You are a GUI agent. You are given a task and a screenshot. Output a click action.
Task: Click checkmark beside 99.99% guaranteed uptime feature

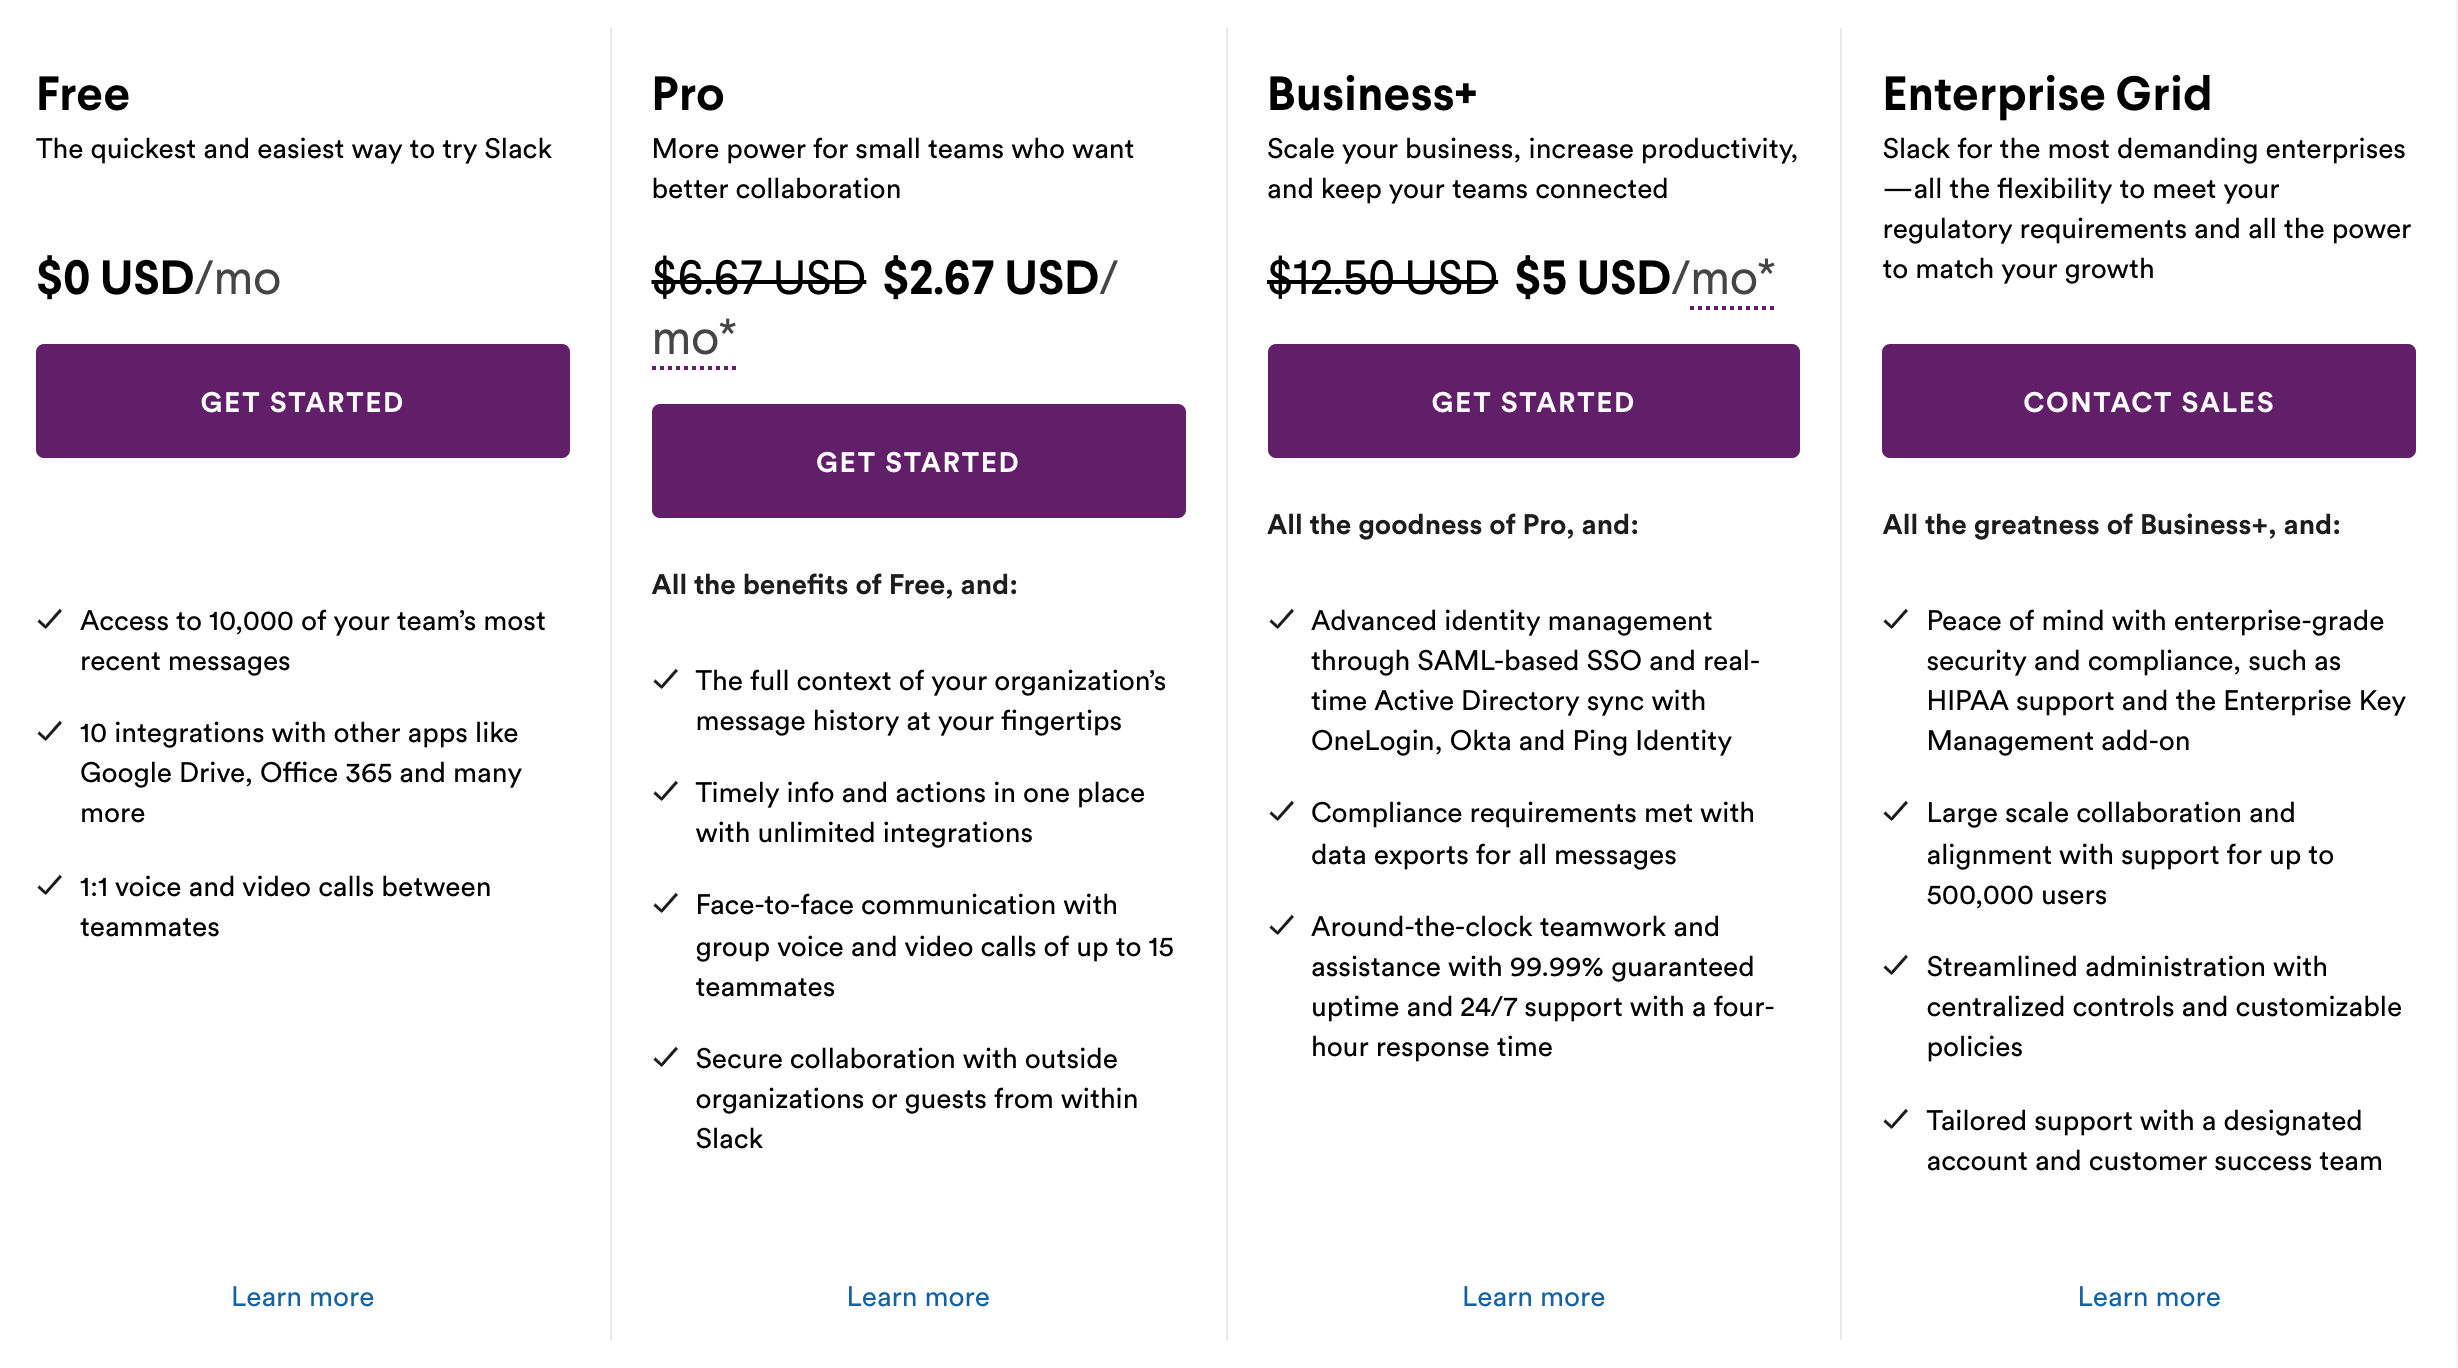coord(1282,926)
